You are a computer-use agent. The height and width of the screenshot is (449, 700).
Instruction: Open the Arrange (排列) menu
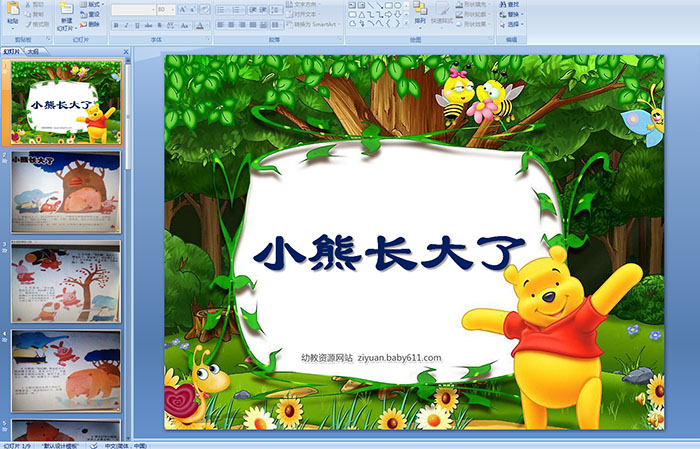click(x=420, y=16)
